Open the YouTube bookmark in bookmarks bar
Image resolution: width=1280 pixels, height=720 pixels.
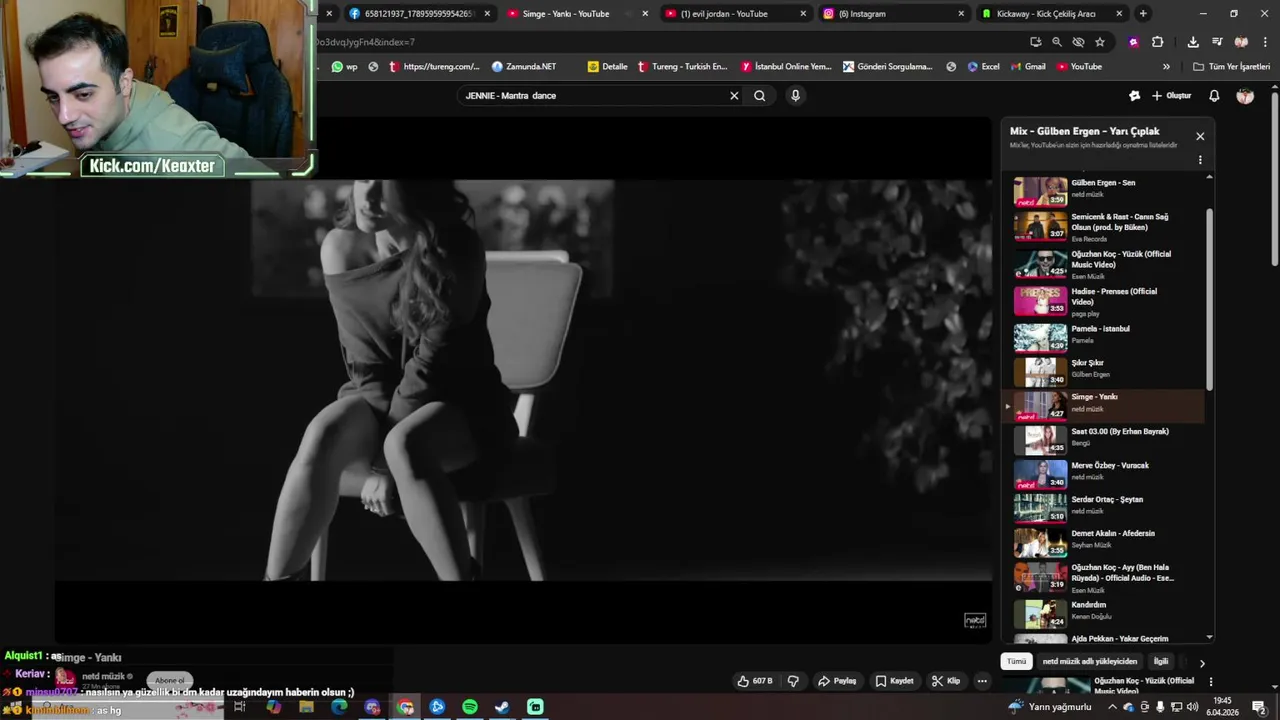pos(1079,67)
